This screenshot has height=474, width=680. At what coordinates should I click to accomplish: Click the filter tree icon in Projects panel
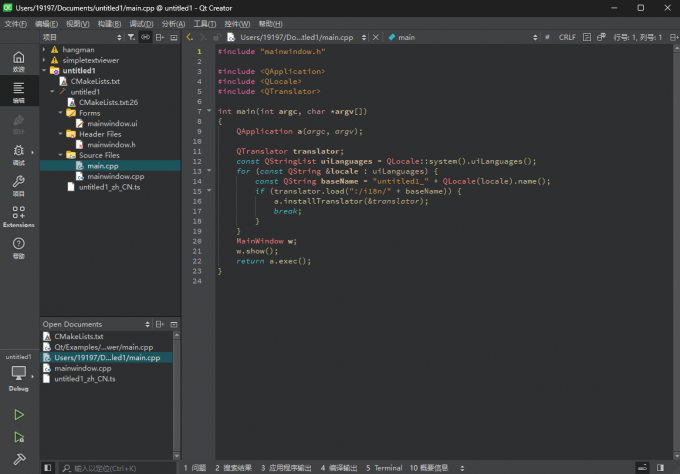pyautogui.click(x=131, y=37)
